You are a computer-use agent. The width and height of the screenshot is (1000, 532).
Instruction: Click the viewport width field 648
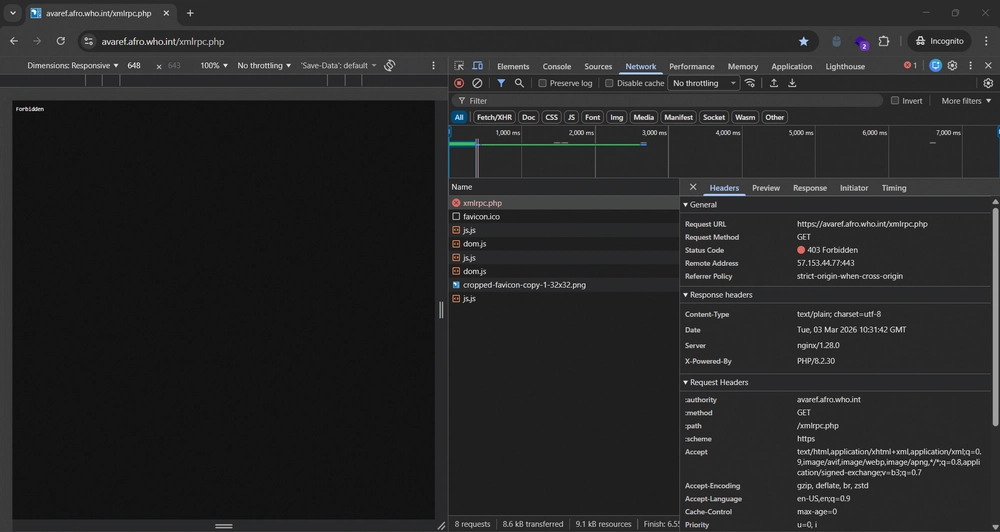coord(134,65)
